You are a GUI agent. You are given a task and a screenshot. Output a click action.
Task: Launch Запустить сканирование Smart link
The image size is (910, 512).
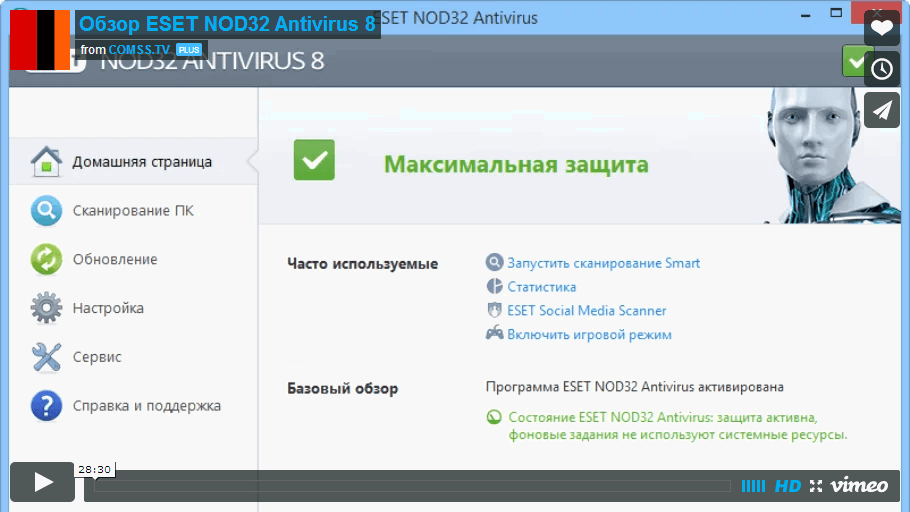point(604,263)
